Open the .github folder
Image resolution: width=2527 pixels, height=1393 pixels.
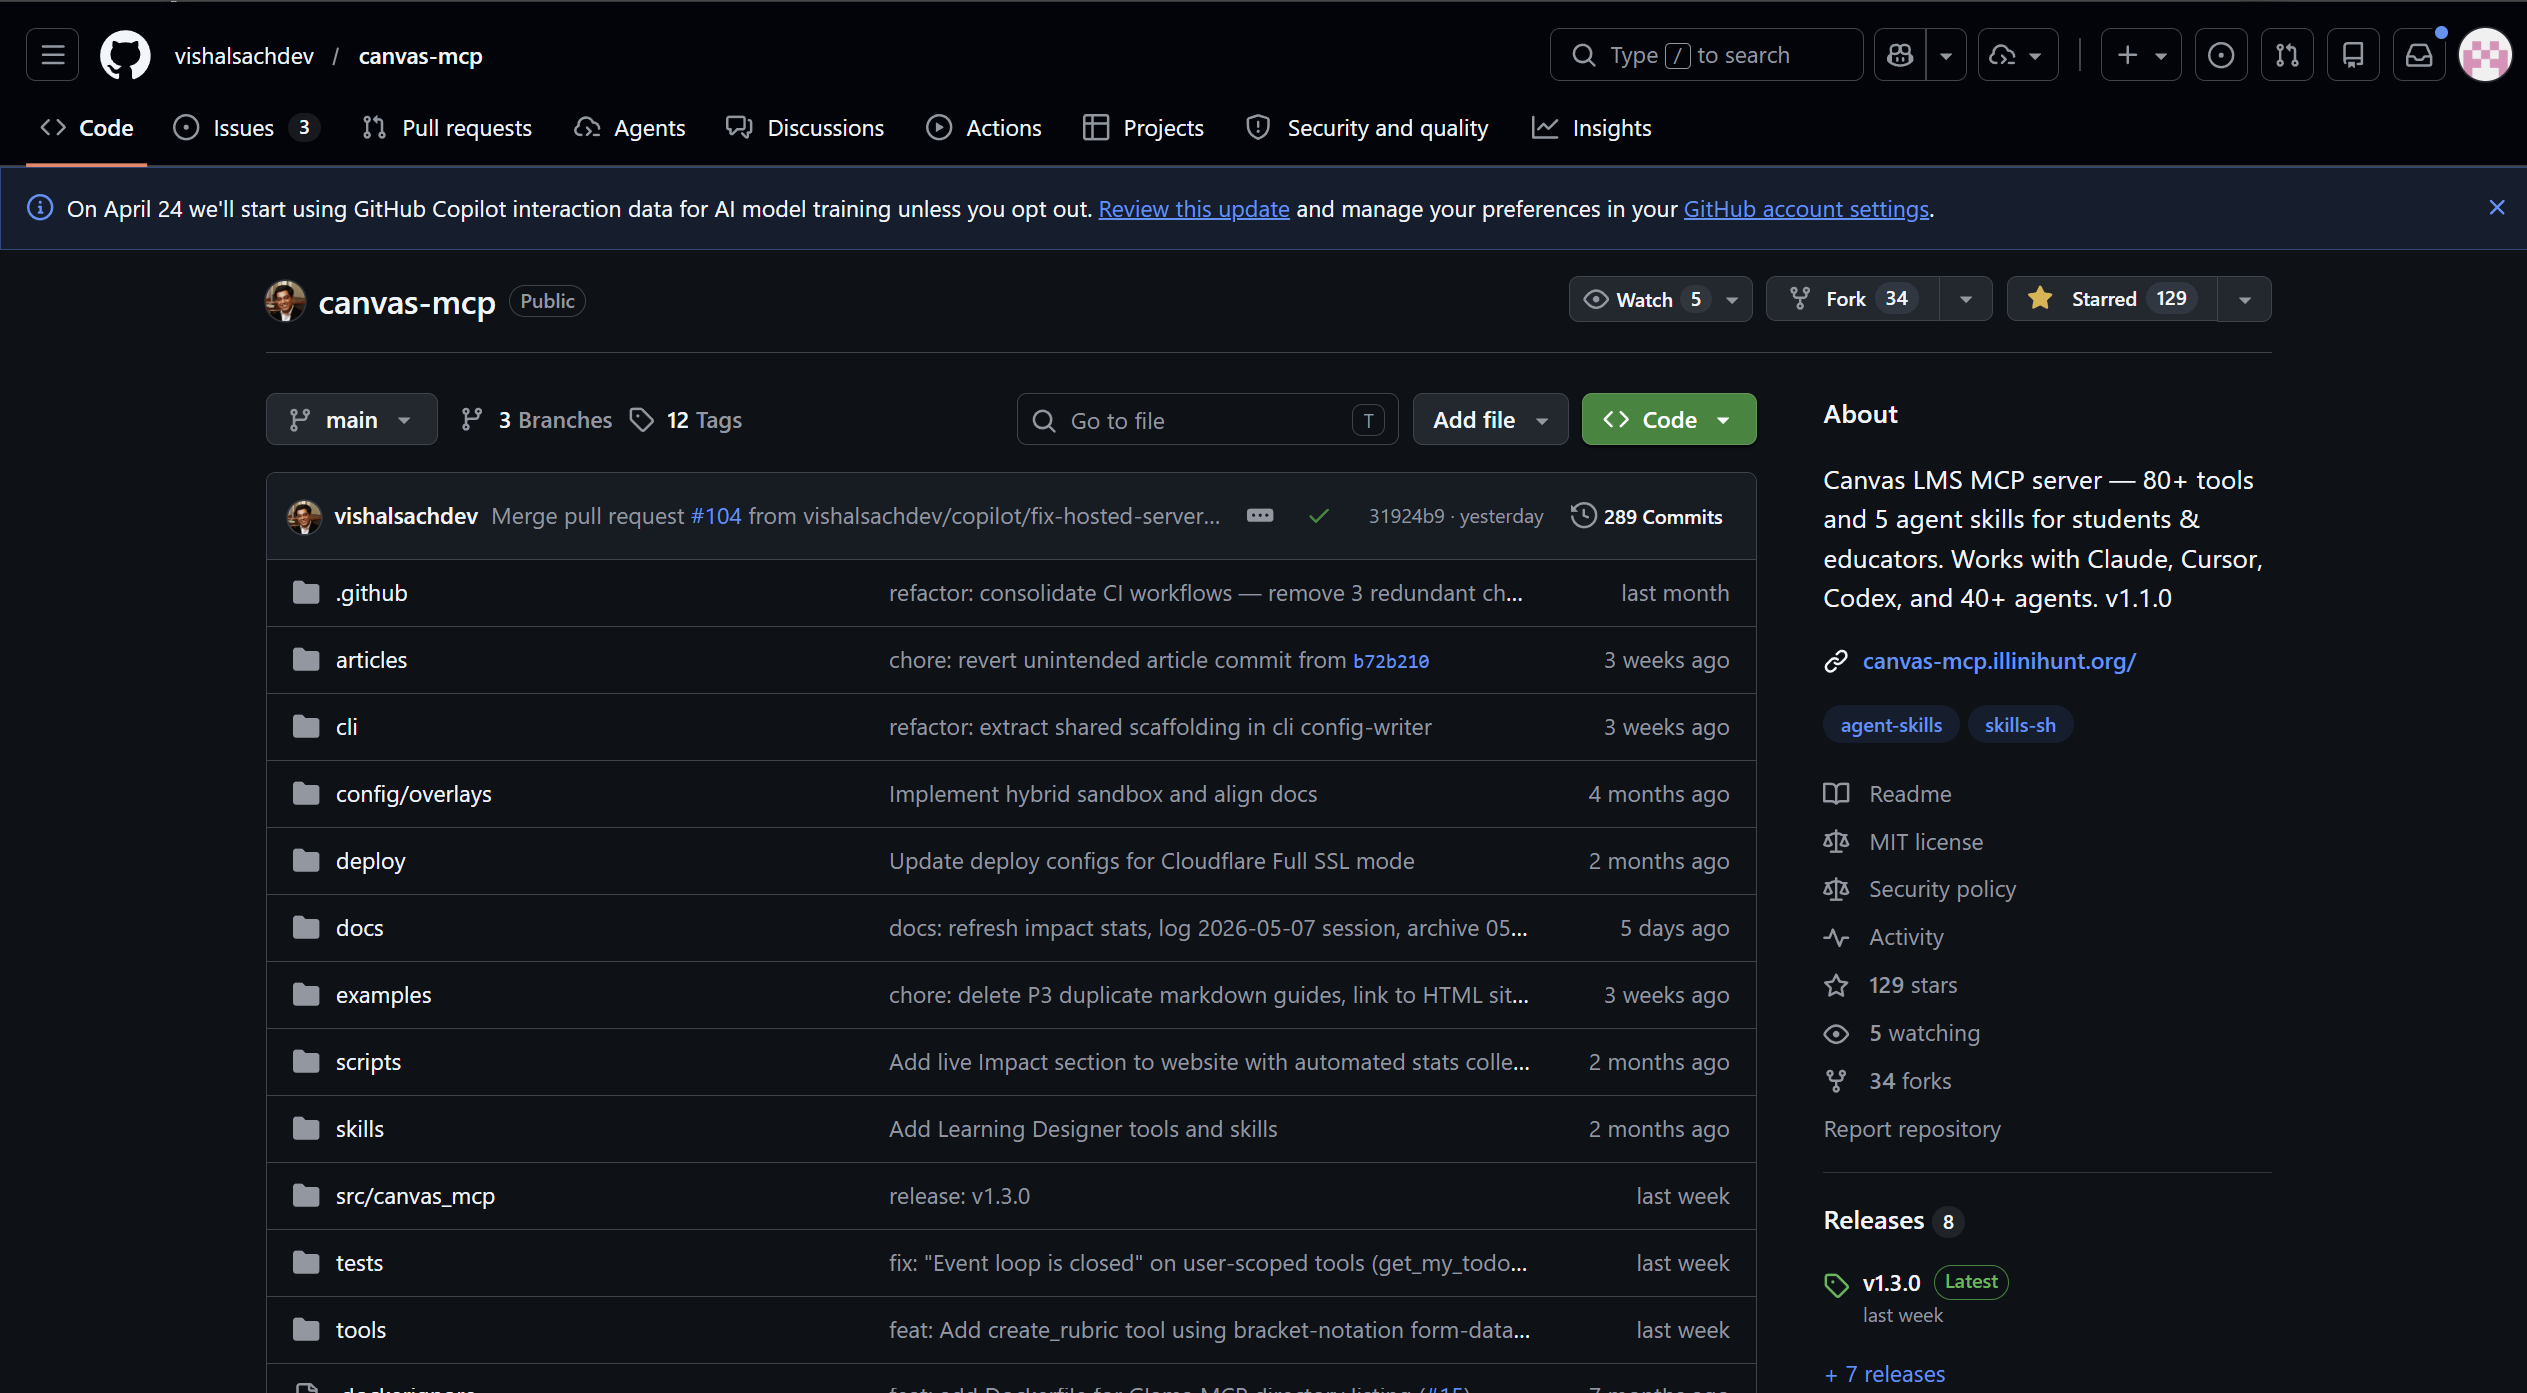pos(371,593)
